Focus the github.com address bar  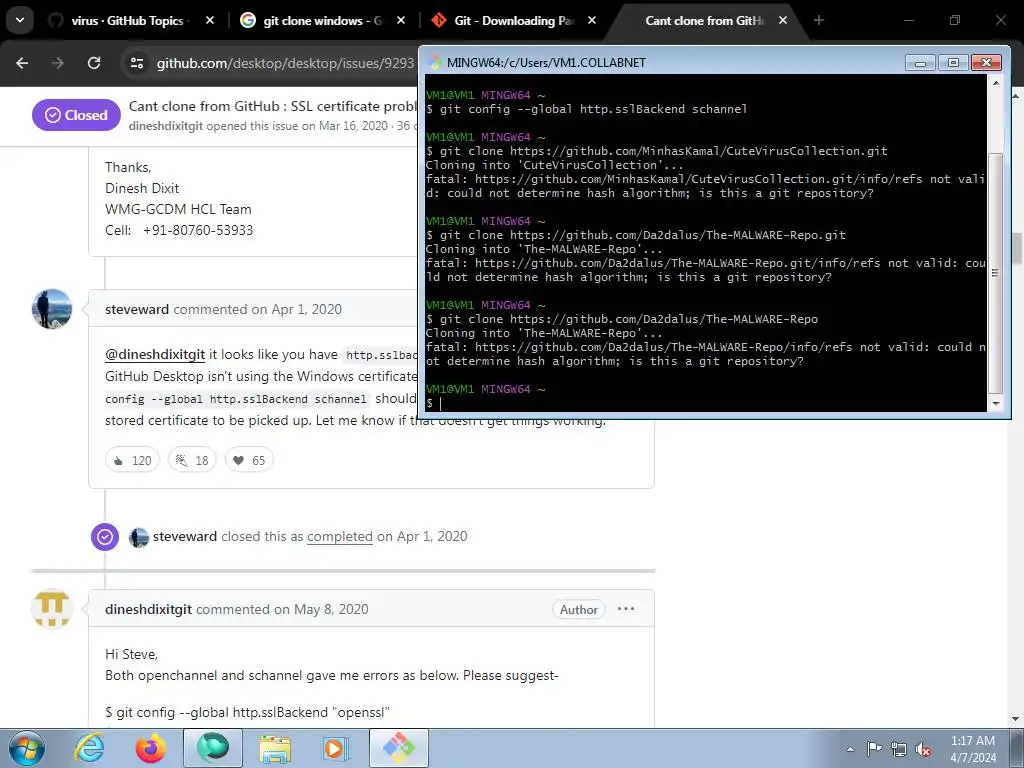[285, 63]
